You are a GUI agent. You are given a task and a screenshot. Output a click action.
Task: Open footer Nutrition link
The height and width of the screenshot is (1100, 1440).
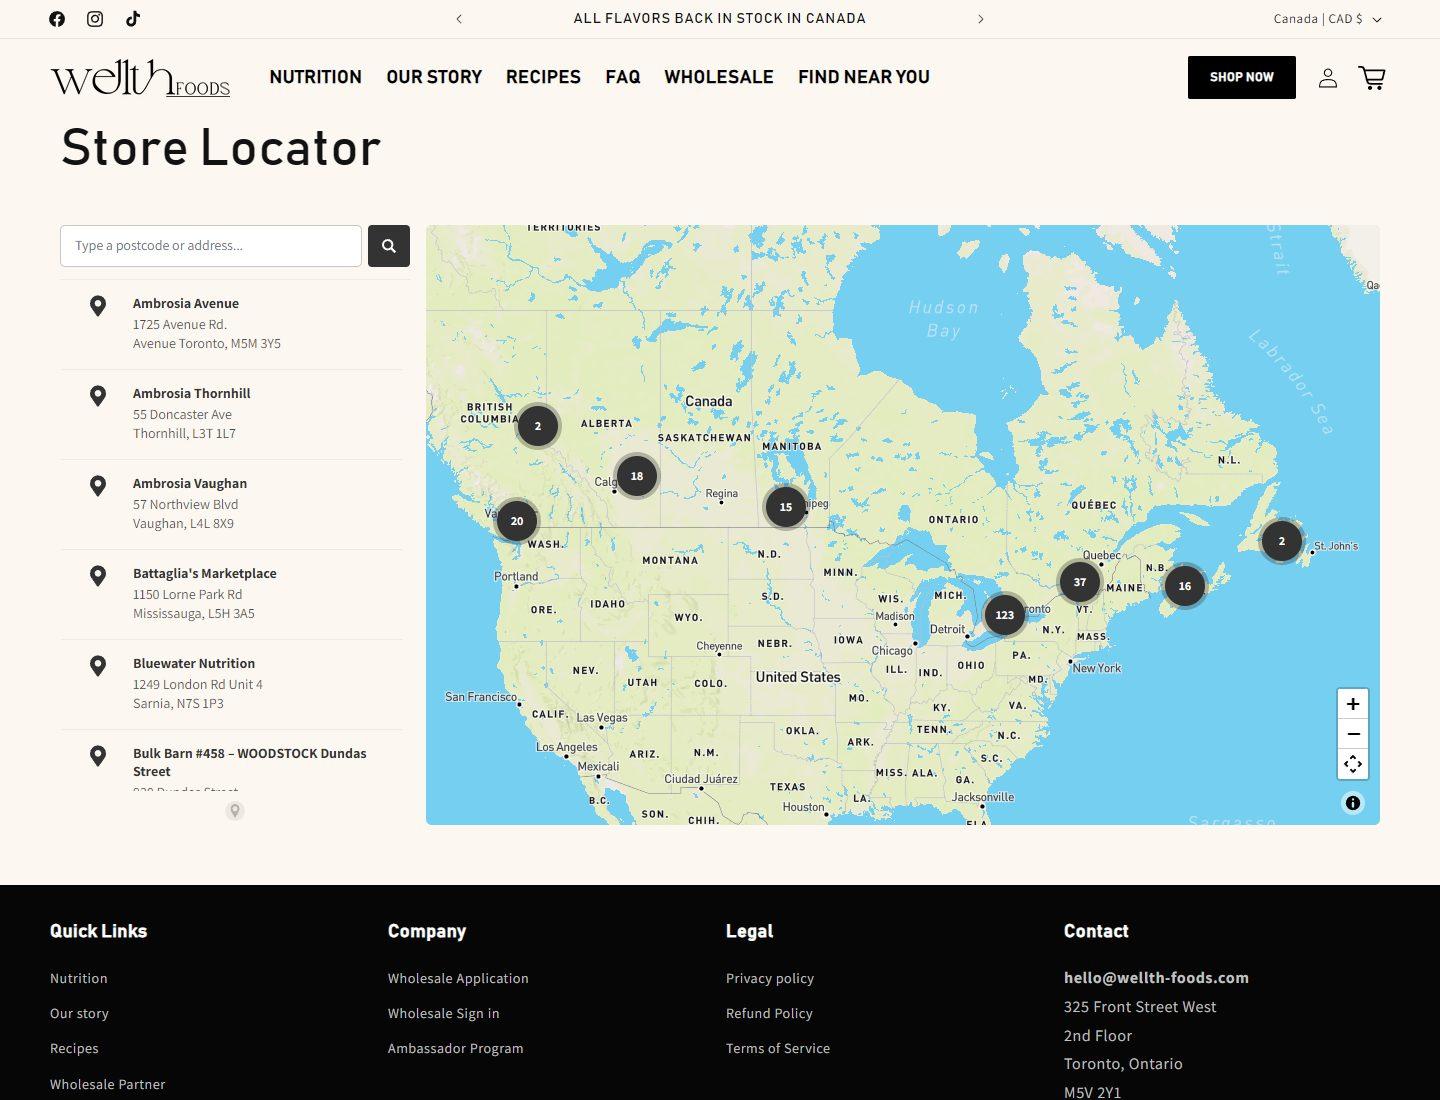79,978
